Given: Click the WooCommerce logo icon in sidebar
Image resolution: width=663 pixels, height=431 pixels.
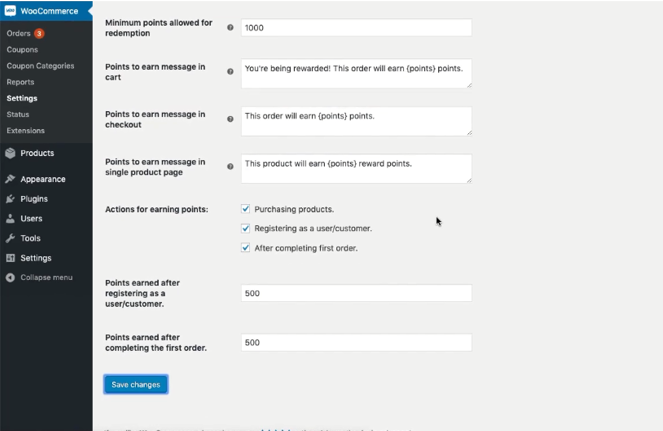Looking at the screenshot, I should (x=10, y=11).
